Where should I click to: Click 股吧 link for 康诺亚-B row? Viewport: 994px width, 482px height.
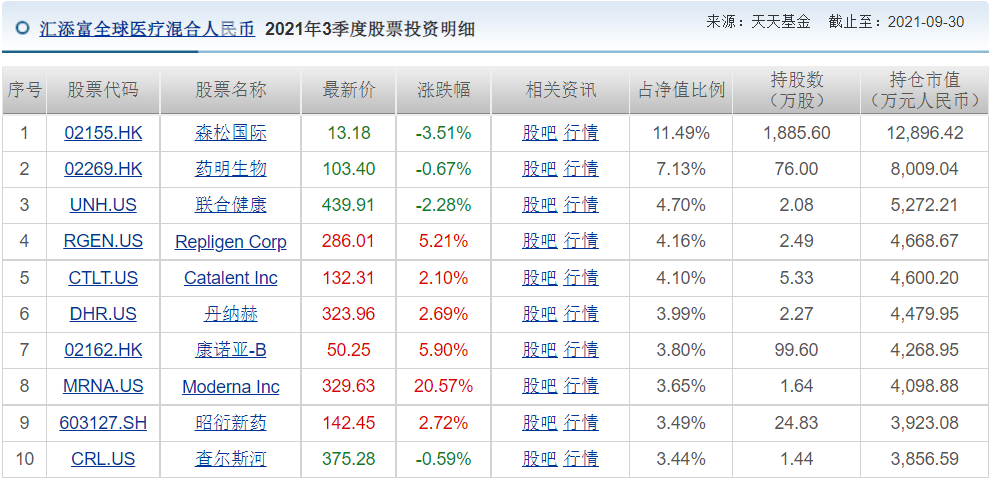click(x=539, y=350)
